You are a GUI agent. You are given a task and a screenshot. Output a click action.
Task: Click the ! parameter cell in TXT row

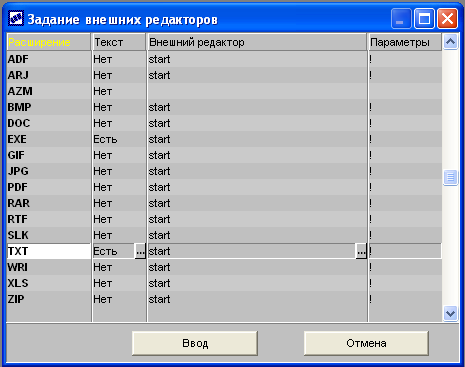405,251
